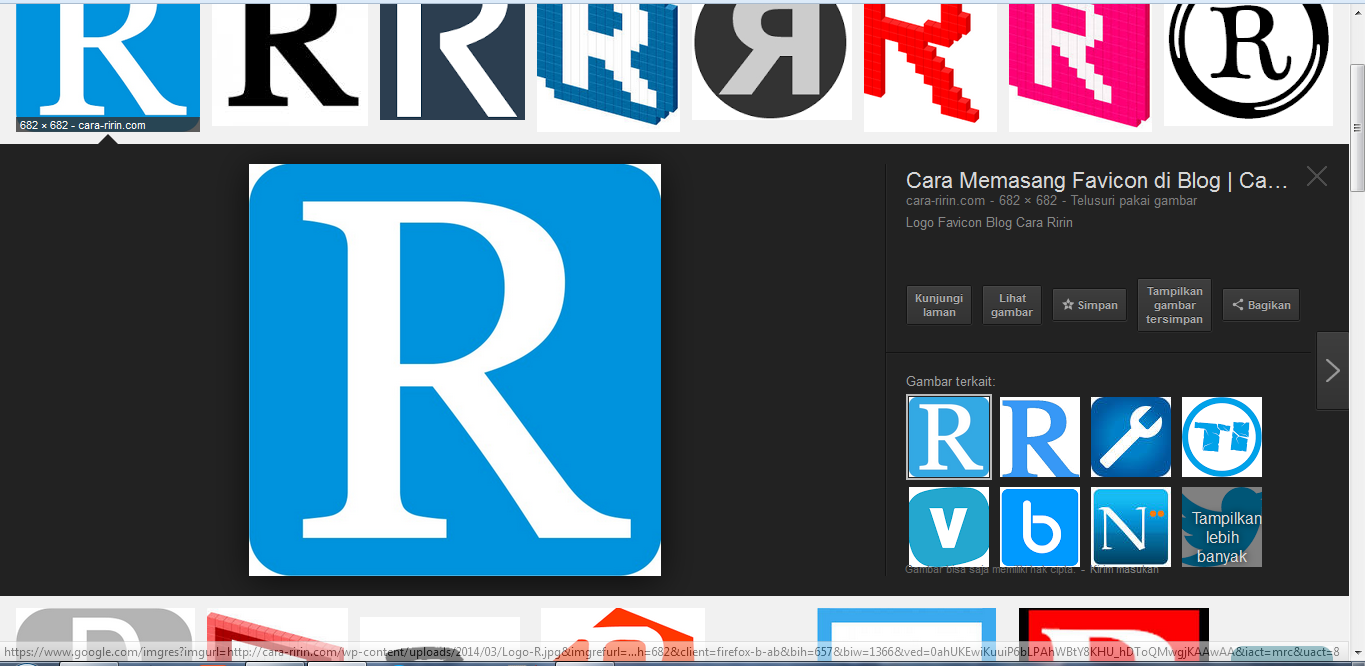Click Telusuri pakai gambar link
Screen dimensions: 1365x666
(1134, 201)
